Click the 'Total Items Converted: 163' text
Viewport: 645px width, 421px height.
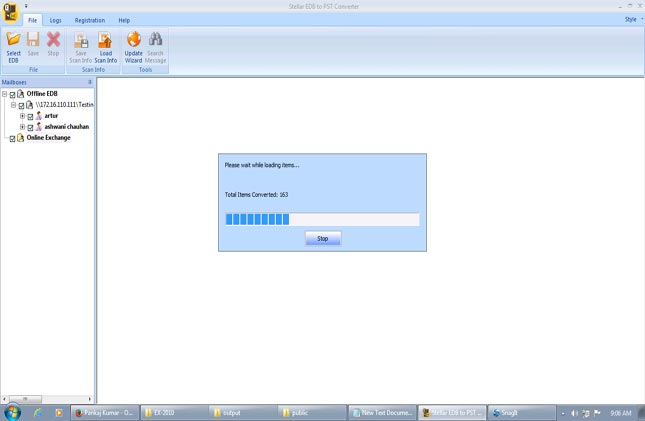point(256,195)
